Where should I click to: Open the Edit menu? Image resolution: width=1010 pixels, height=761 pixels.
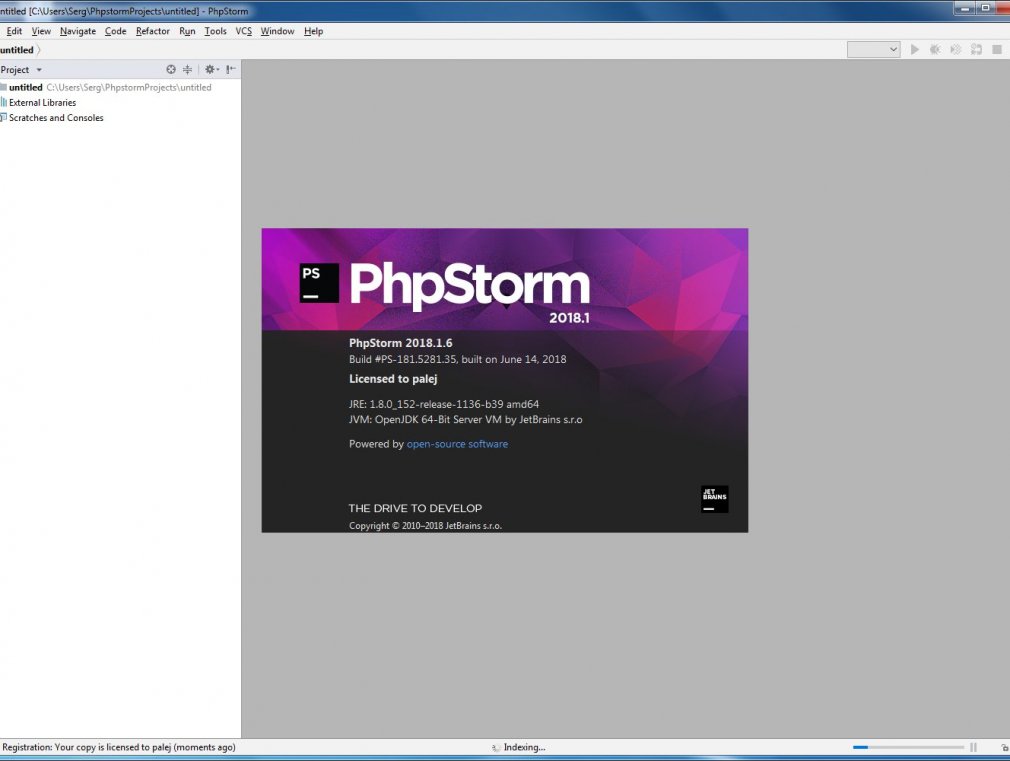14,31
